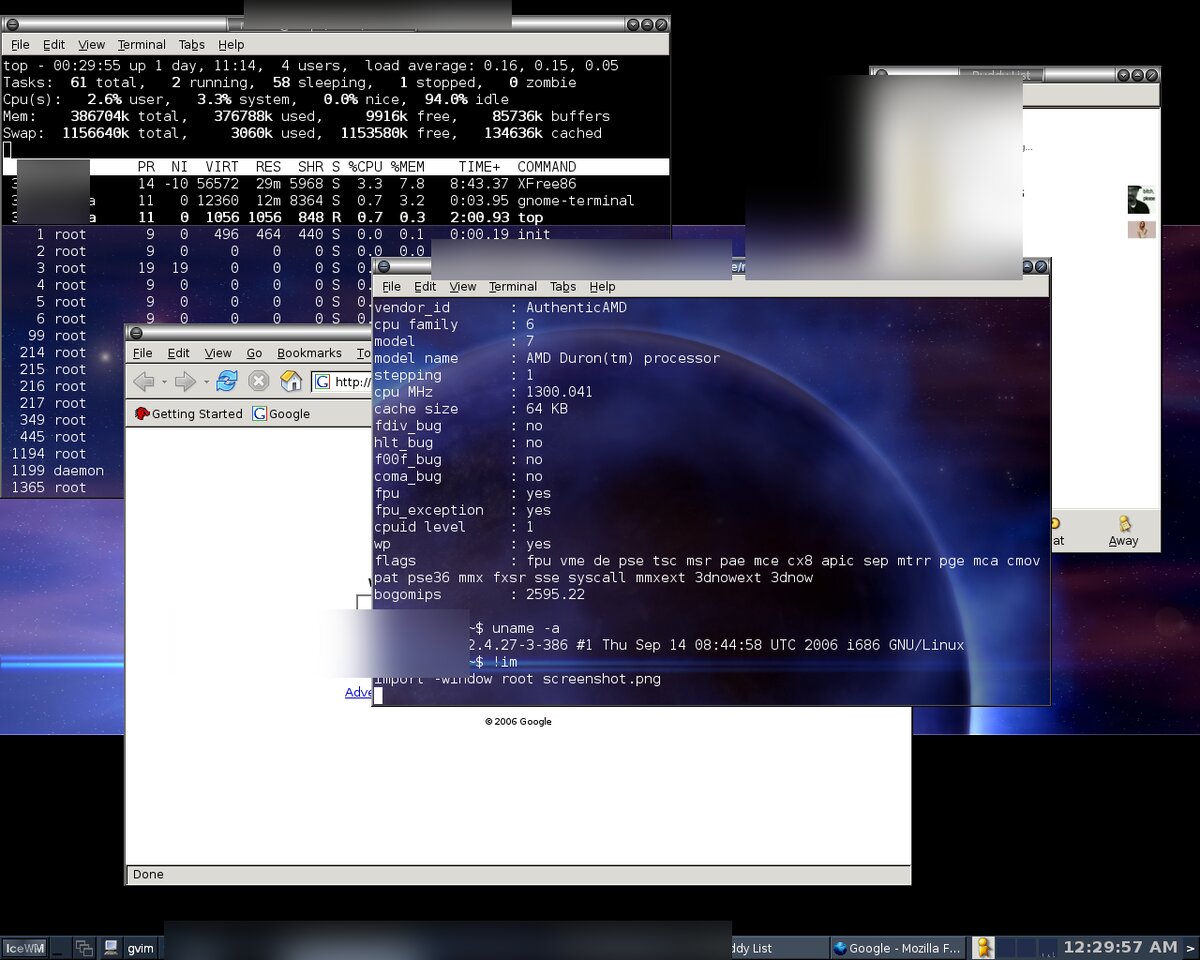Viewport: 1200px width, 960px height.
Task: Click the gnome-terminal process row in top
Action: pyautogui.click(x=335, y=201)
